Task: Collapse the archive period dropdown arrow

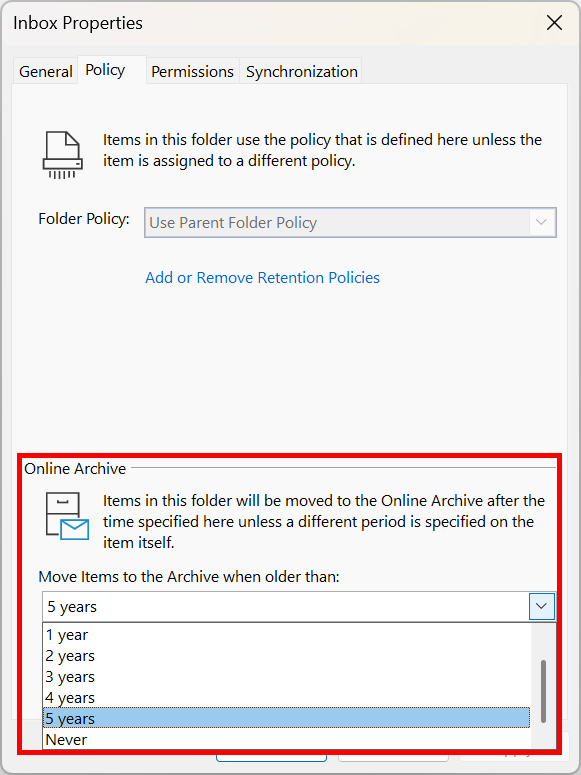Action: (x=541, y=606)
